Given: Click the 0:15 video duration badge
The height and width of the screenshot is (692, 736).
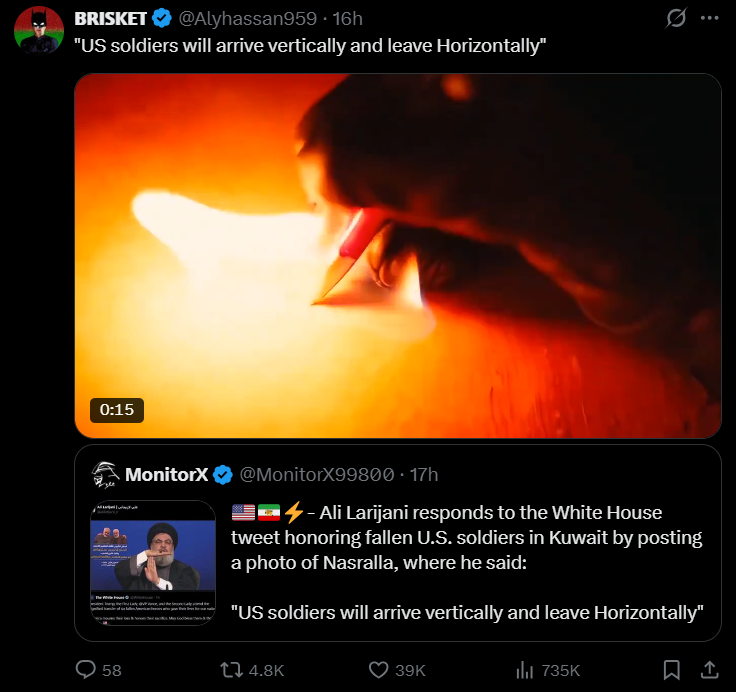Looking at the screenshot, I should click(x=117, y=410).
